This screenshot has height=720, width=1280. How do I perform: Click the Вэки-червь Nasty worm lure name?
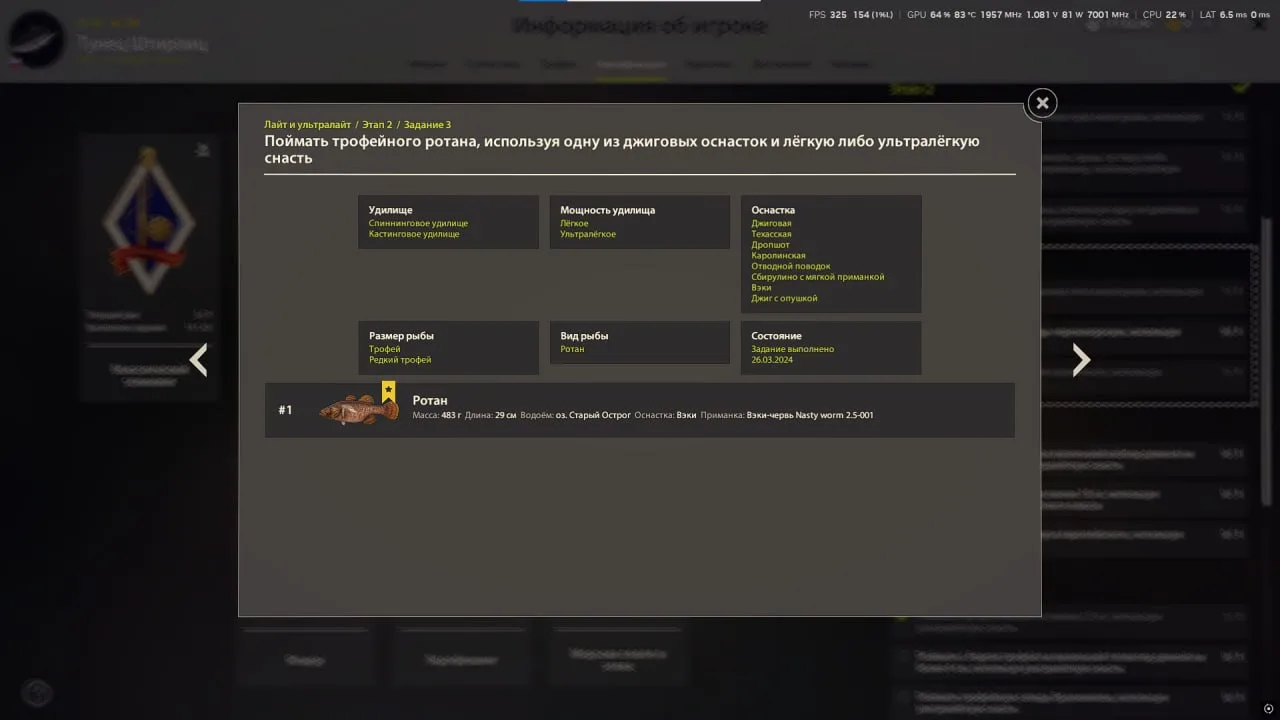point(810,415)
